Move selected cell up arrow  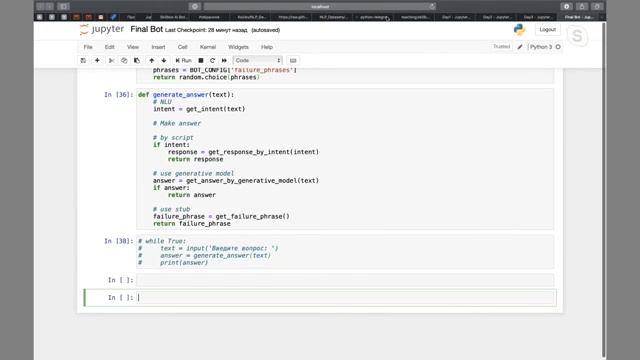(151, 60)
